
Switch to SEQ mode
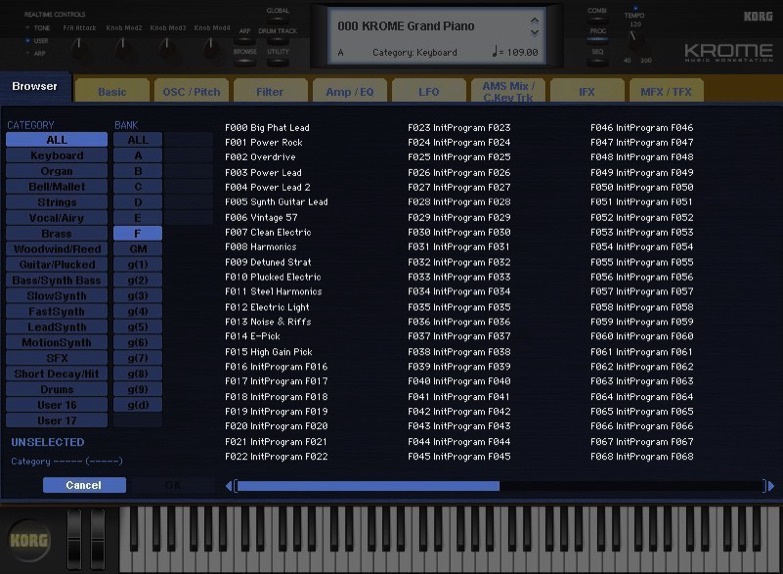coord(597,61)
